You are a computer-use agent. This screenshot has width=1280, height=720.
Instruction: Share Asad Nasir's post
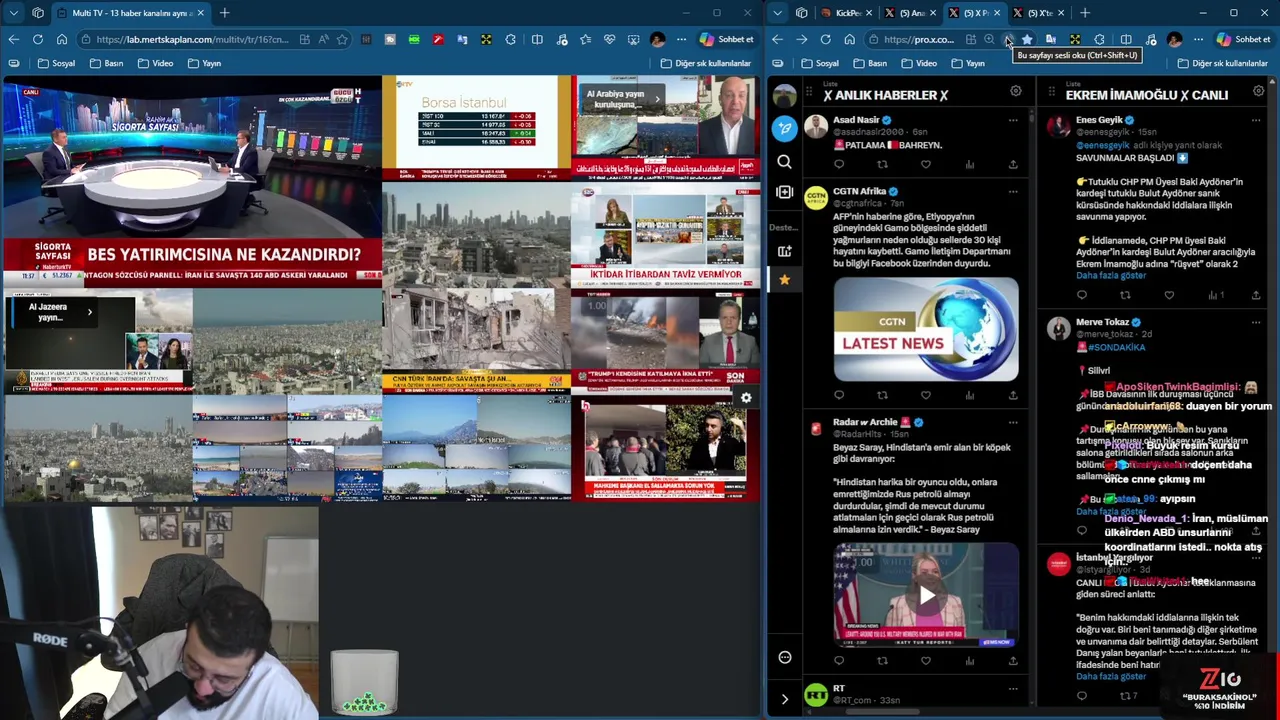(x=1013, y=165)
